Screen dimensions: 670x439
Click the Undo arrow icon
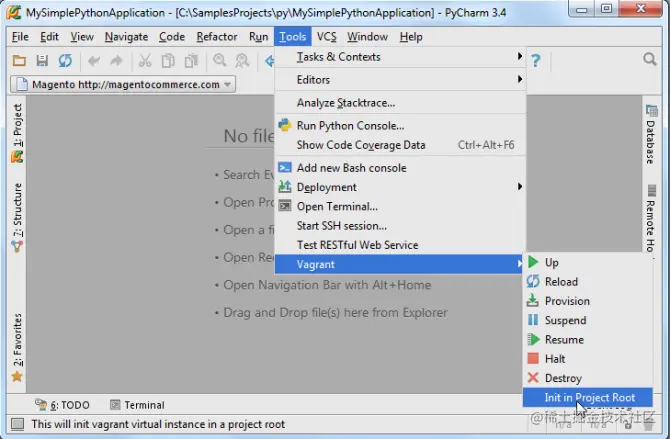tap(94, 61)
